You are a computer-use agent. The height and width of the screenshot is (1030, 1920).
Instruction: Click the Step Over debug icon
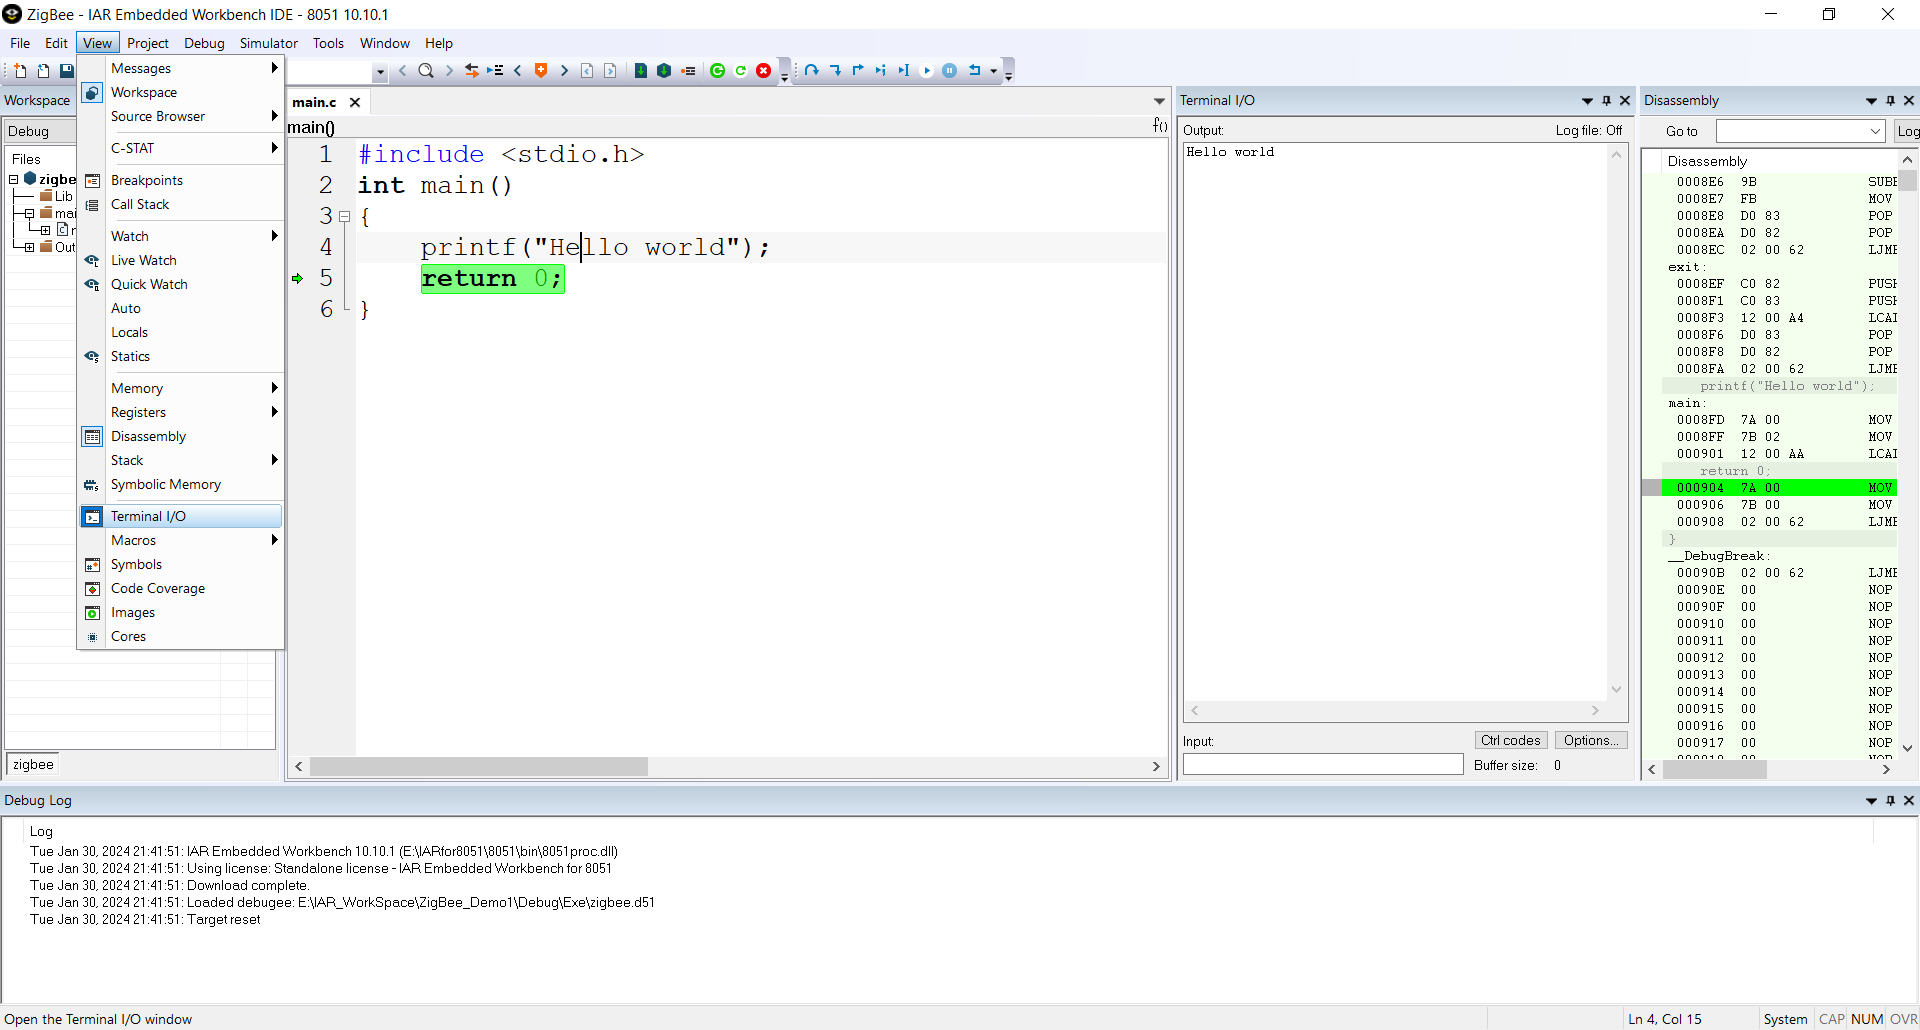tap(811, 70)
